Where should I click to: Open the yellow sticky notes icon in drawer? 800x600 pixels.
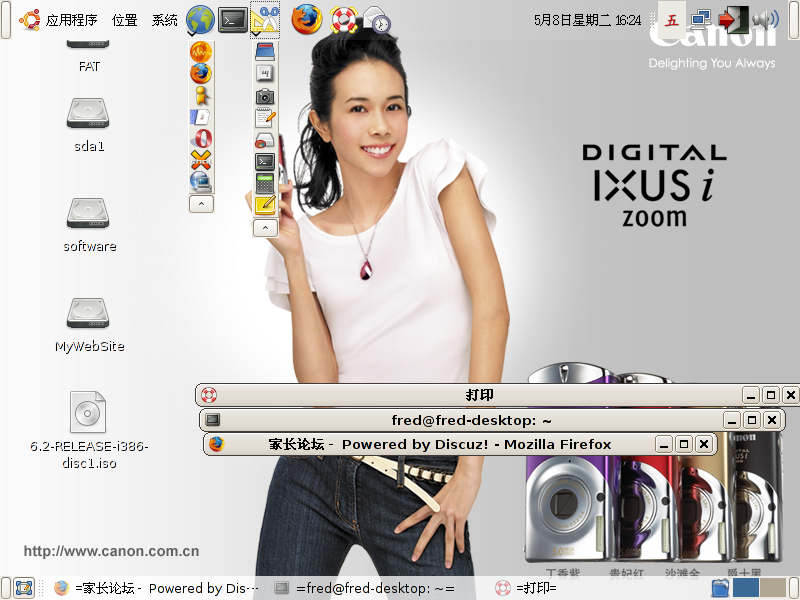265,205
